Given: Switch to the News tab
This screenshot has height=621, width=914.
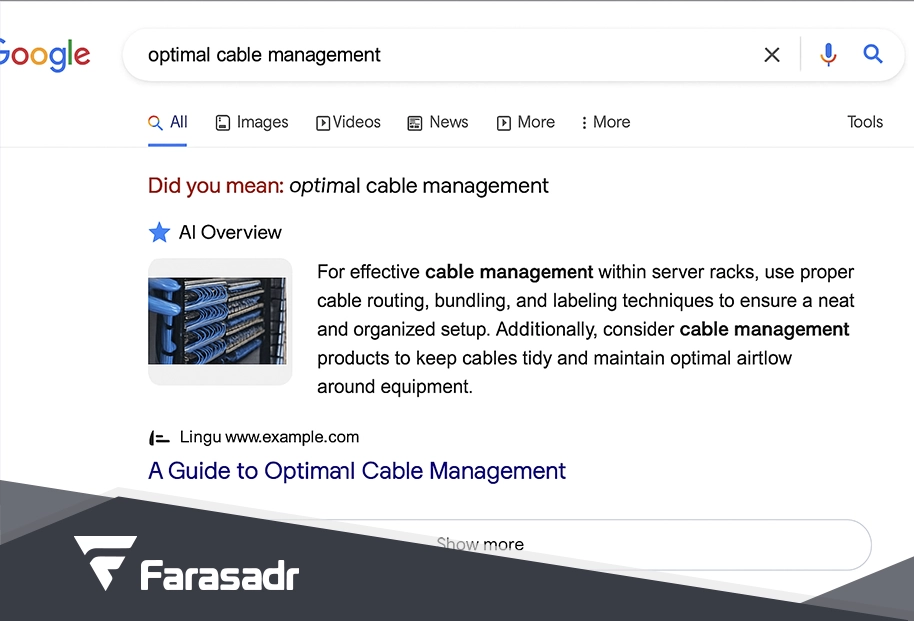Looking at the screenshot, I should coord(438,122).
